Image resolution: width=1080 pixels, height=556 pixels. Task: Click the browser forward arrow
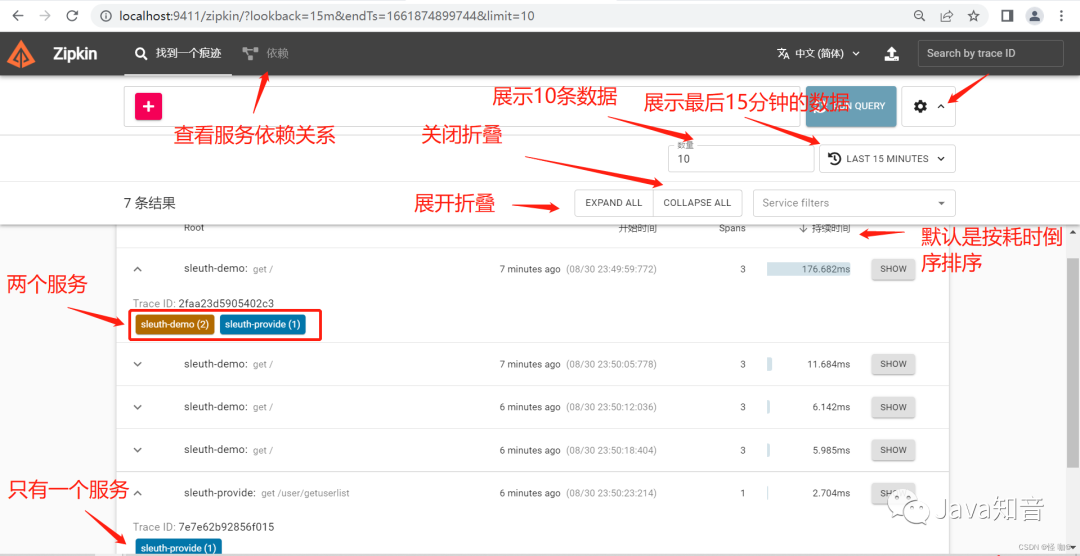coord(45,16)
